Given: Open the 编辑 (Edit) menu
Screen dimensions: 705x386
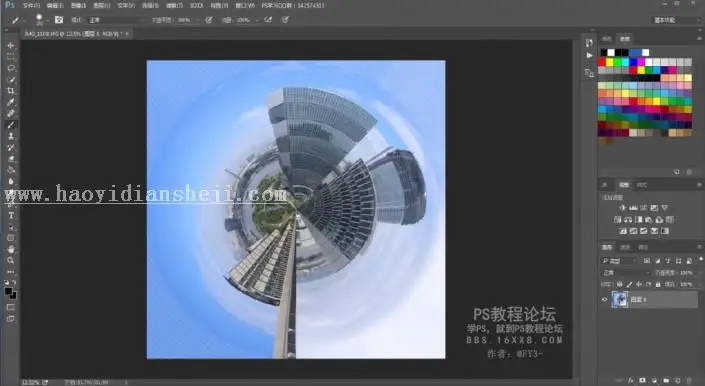Looking at the screenshot, I should click(x=55, y=6).
